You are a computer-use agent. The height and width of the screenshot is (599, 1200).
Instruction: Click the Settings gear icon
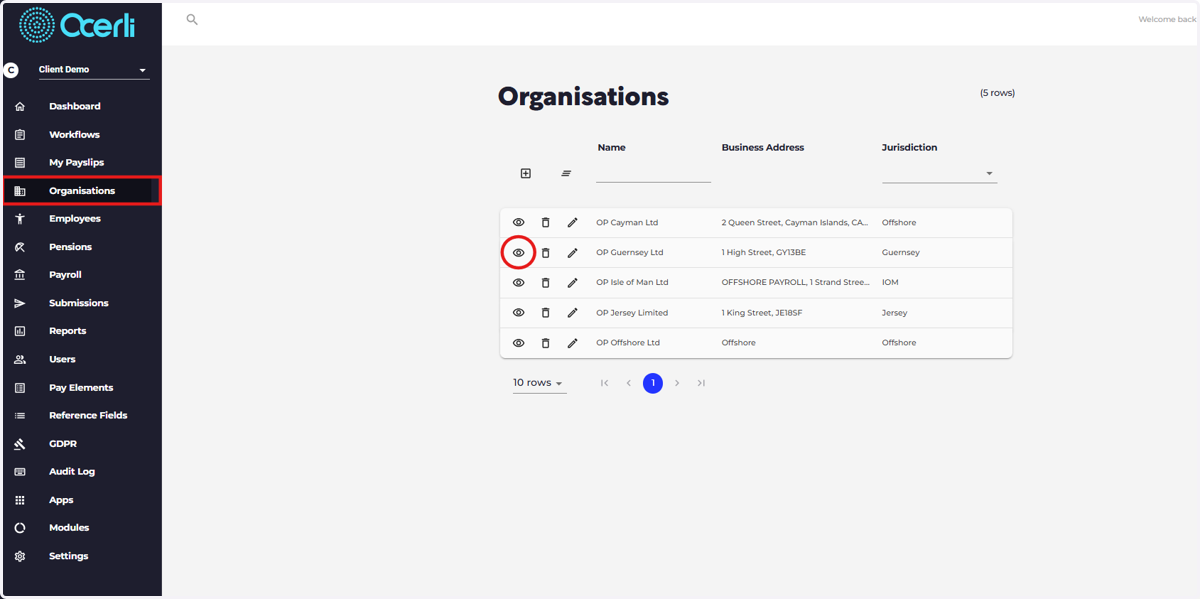coord(20,556)
